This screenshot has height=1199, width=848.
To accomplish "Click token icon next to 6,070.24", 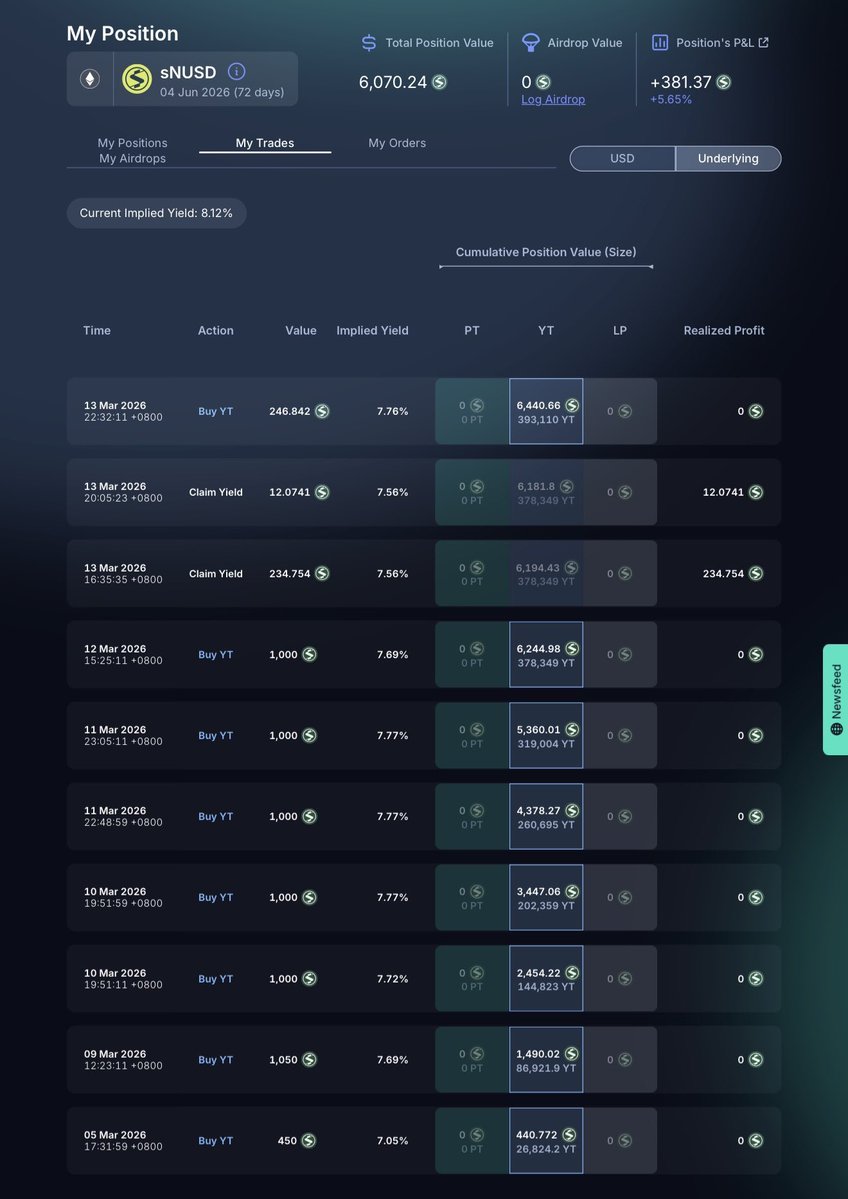I will [439, 83].
